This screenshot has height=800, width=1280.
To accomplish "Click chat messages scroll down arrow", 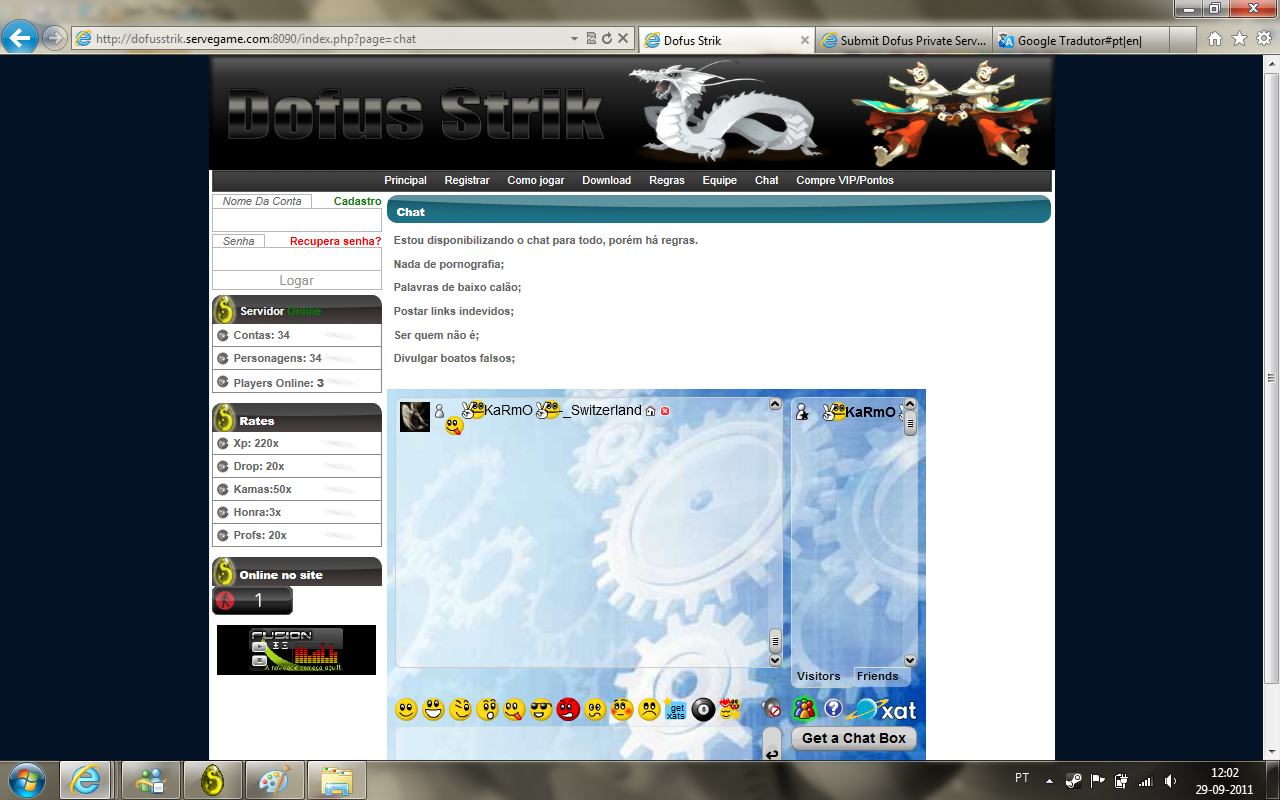I will tap(775, 660).
